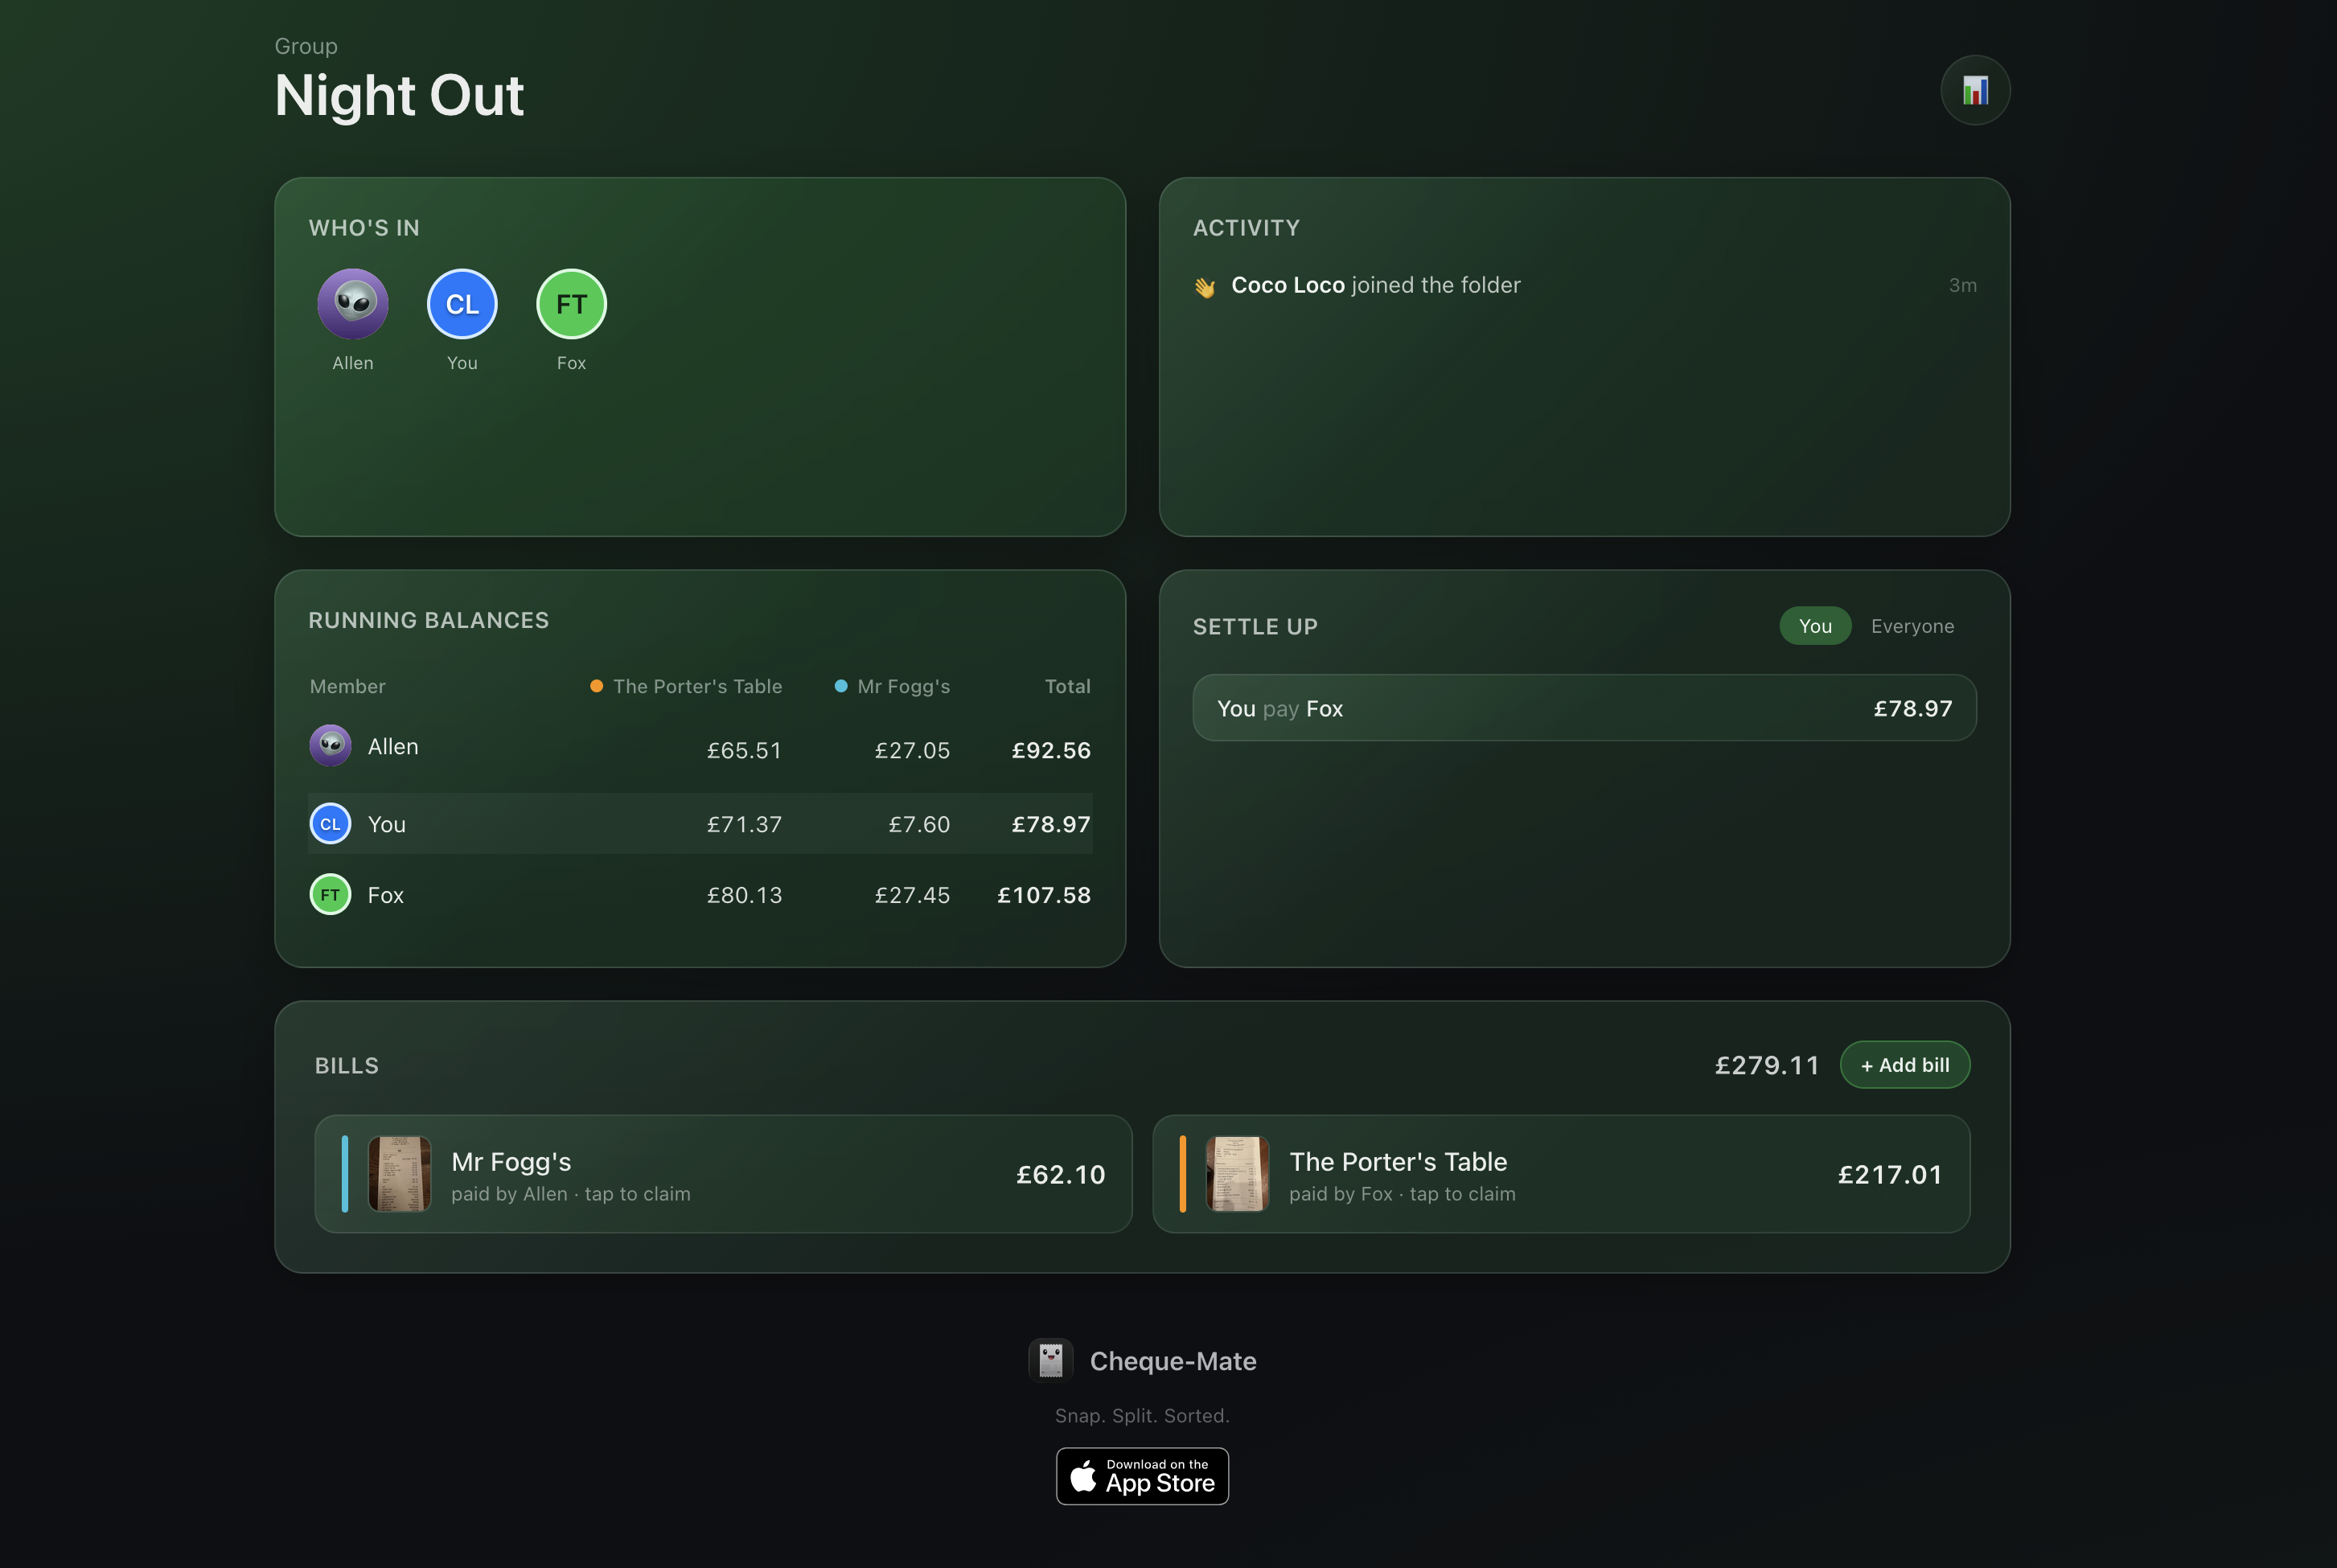The height and width of the screenshot is (1568, 2337).
Task: Click The Porter's Table column header
Action: point(697,686)
